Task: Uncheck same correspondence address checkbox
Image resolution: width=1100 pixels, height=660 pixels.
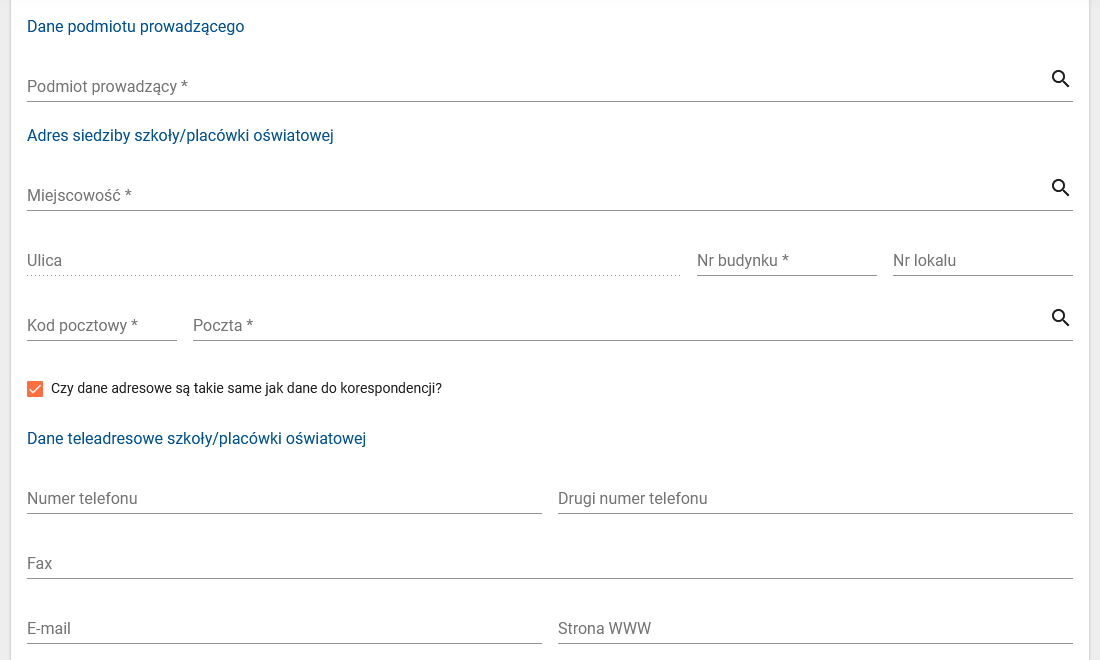Action: [x=35, y=389]
